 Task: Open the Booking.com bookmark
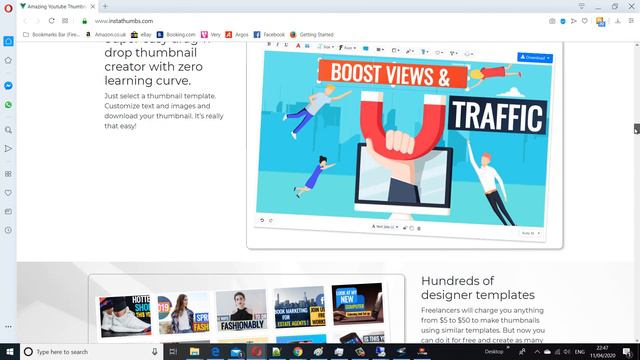pyautogui.click(x=176, y=35)
